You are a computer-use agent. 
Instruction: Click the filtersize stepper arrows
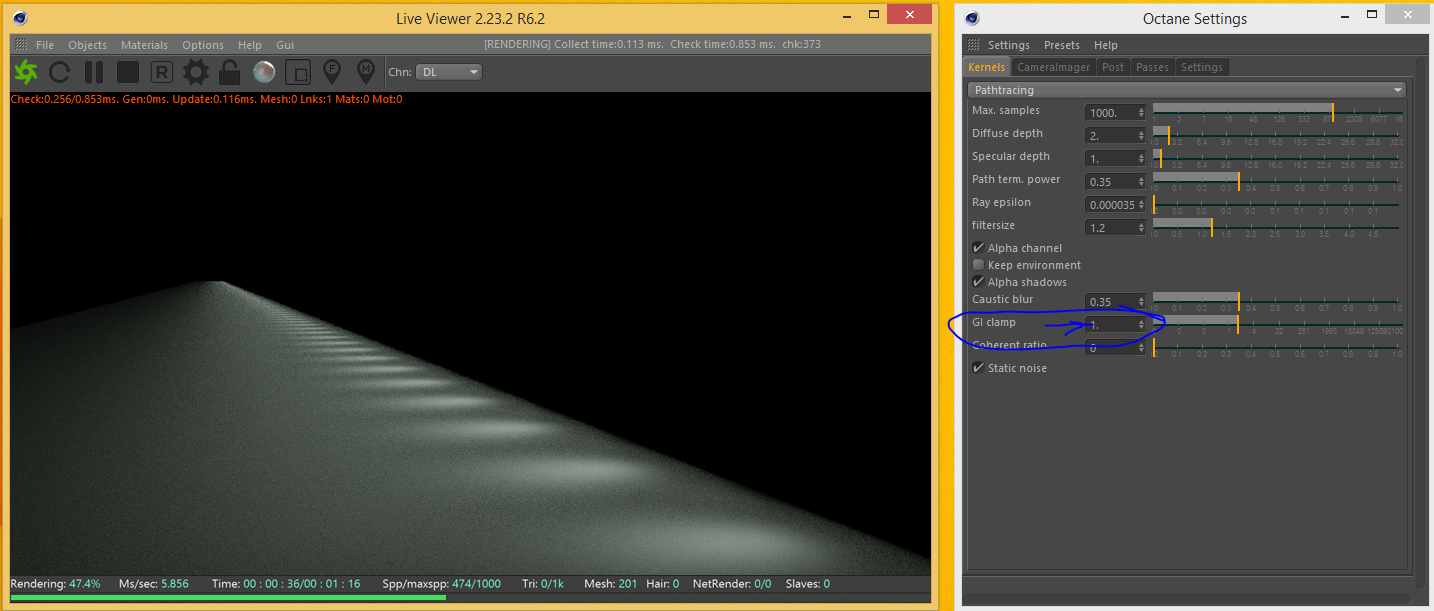[1141, 228]
